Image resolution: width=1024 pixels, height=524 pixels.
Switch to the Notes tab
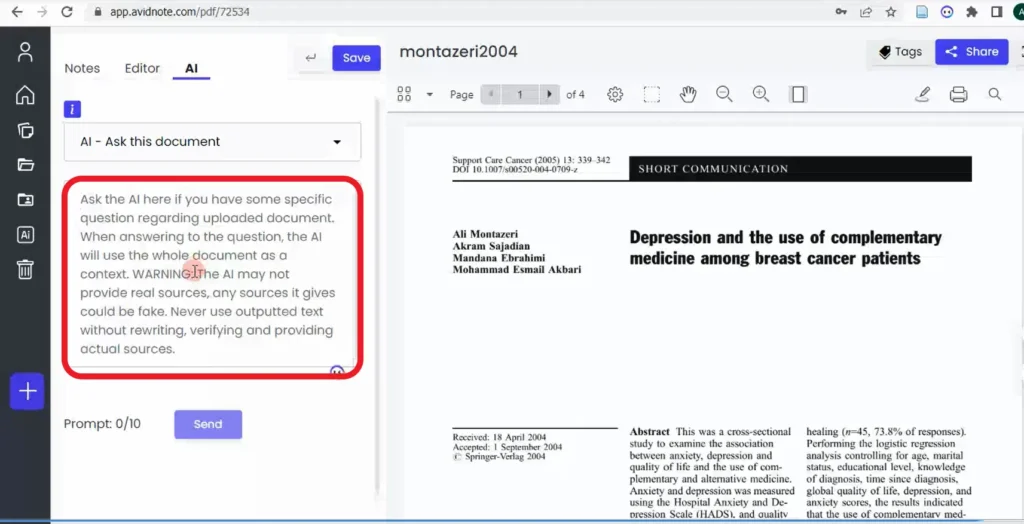pyautogui.click(x=82, y=68)
